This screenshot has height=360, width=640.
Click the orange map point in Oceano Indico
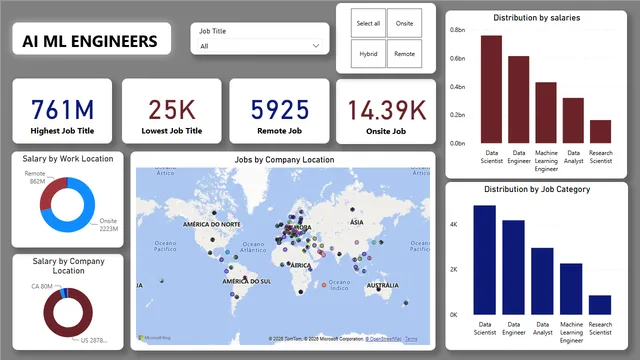click(324, 285)
